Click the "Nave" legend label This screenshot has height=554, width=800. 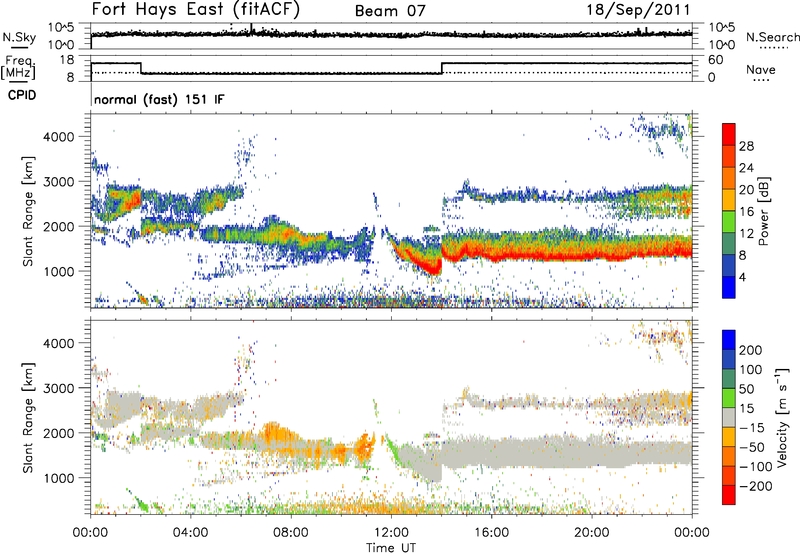[761, 69]
